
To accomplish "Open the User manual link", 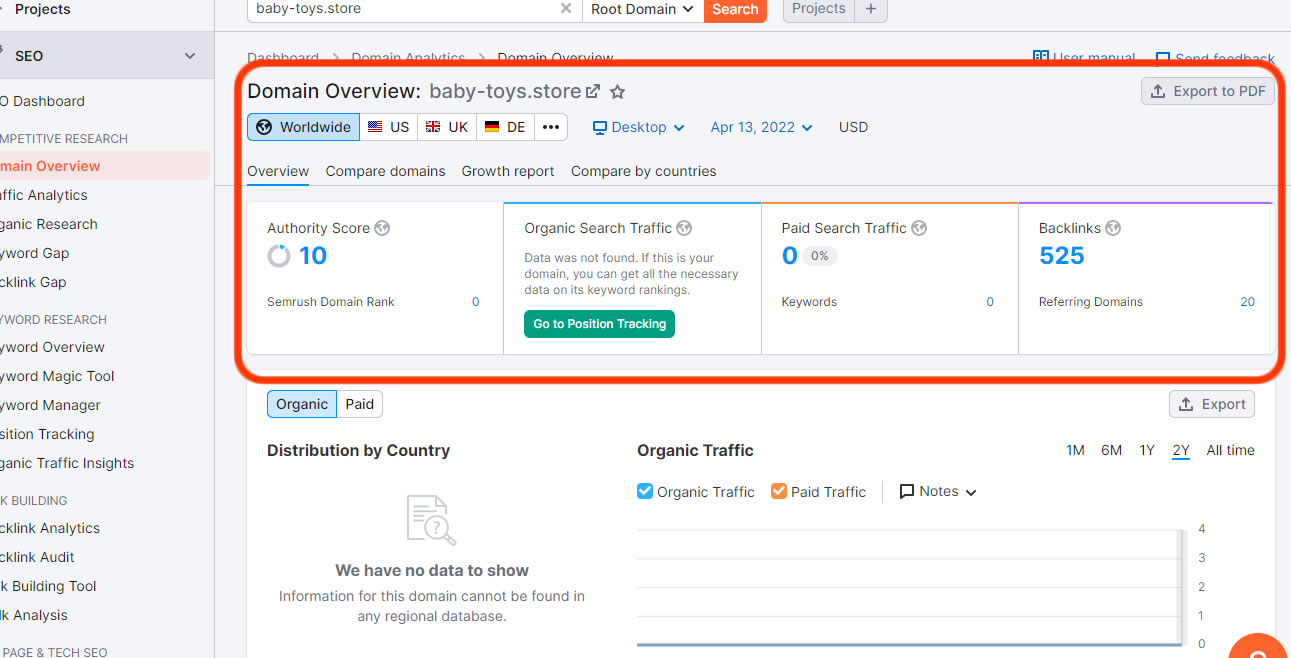I will [1084, 58].
